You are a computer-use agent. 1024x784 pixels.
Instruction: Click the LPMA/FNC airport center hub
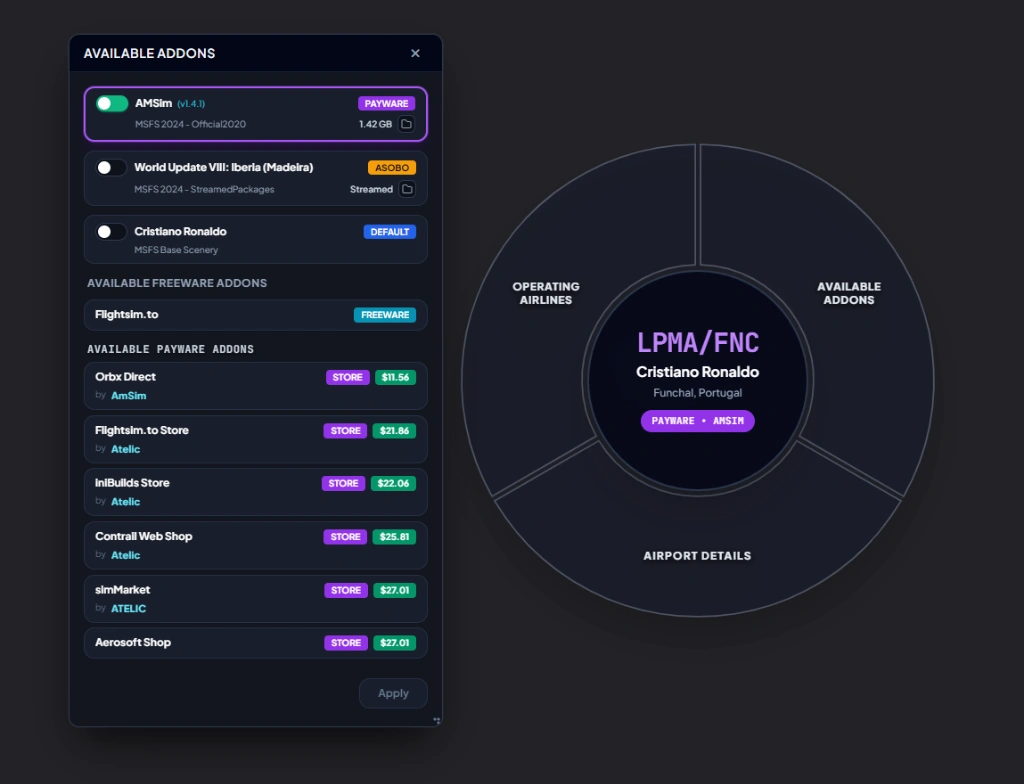(x=697, y=380)
